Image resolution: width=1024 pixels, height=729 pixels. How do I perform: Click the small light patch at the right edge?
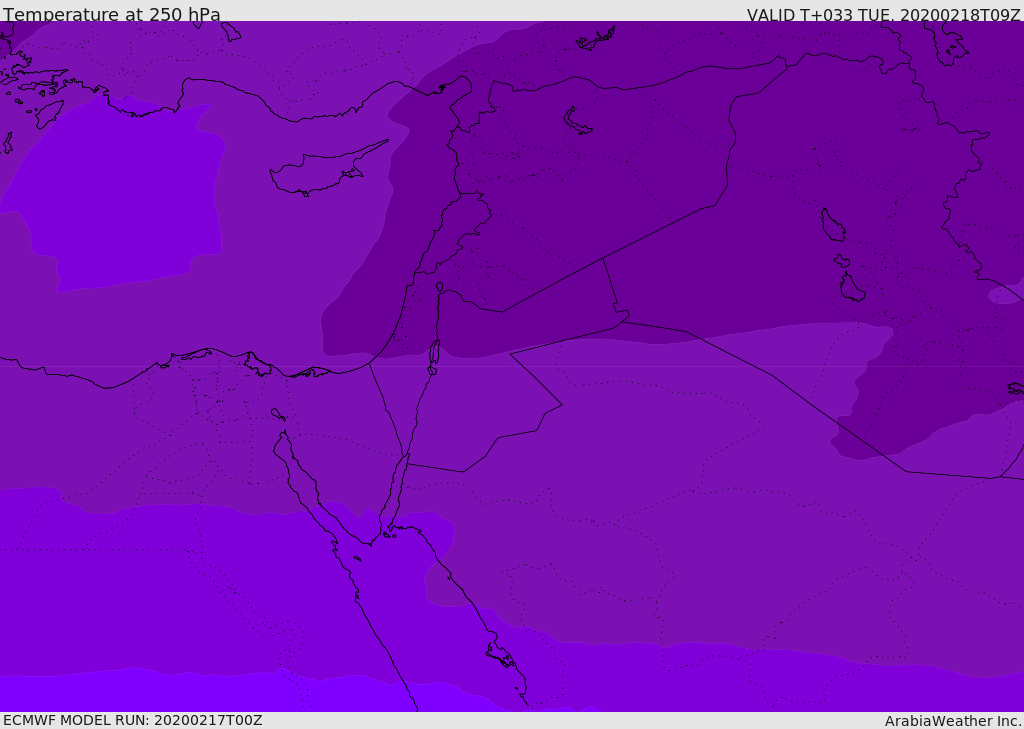(x=1005, y=295)
